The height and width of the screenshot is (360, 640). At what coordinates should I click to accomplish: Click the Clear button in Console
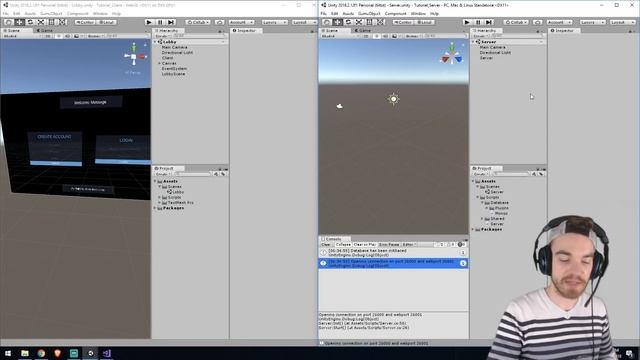pos(327,244)
